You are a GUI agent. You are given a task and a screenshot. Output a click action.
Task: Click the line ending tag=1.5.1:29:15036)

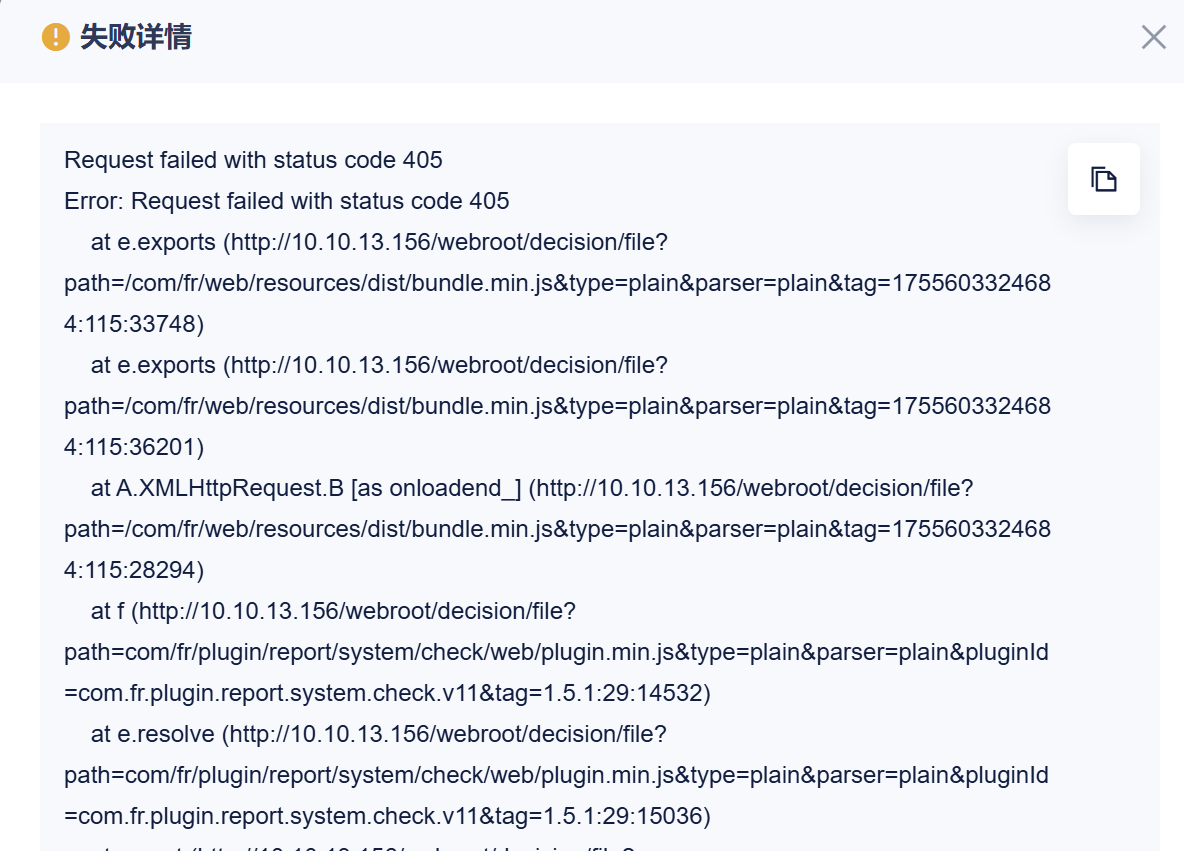tap(387, 816)
